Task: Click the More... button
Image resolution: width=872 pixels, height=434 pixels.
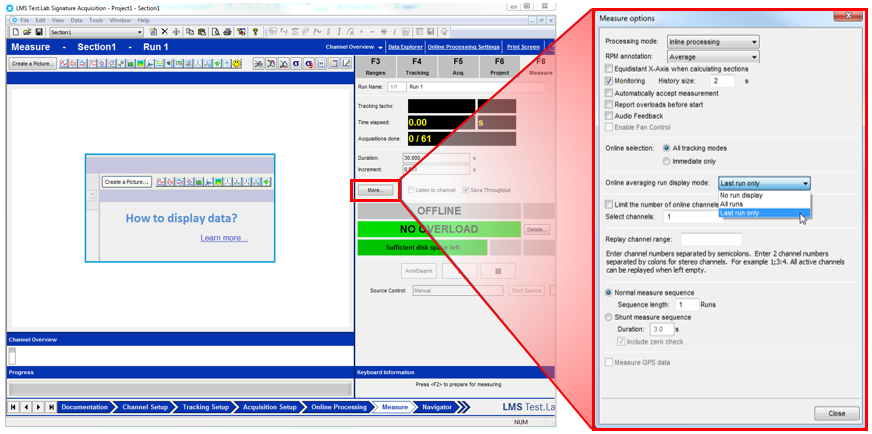Action: (375, 190)
